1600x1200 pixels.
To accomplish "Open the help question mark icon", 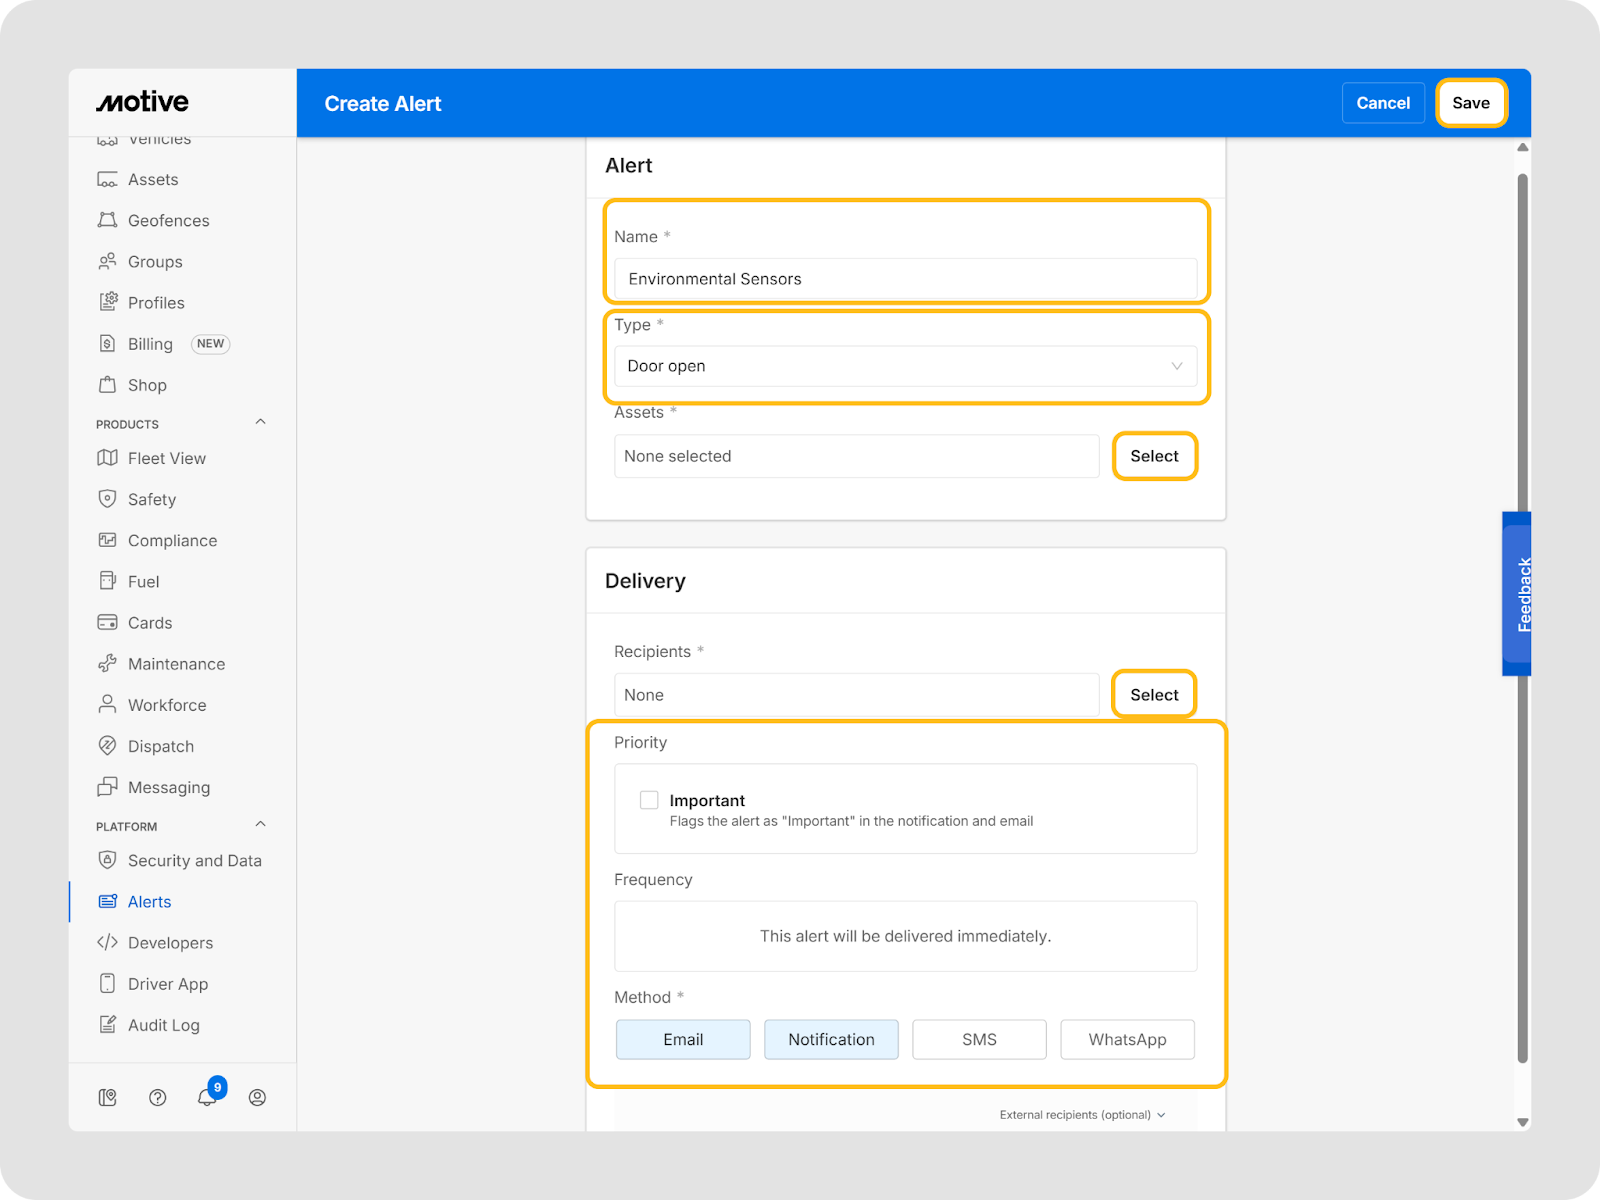I will pyautogui.click(x=157, y=1098).
